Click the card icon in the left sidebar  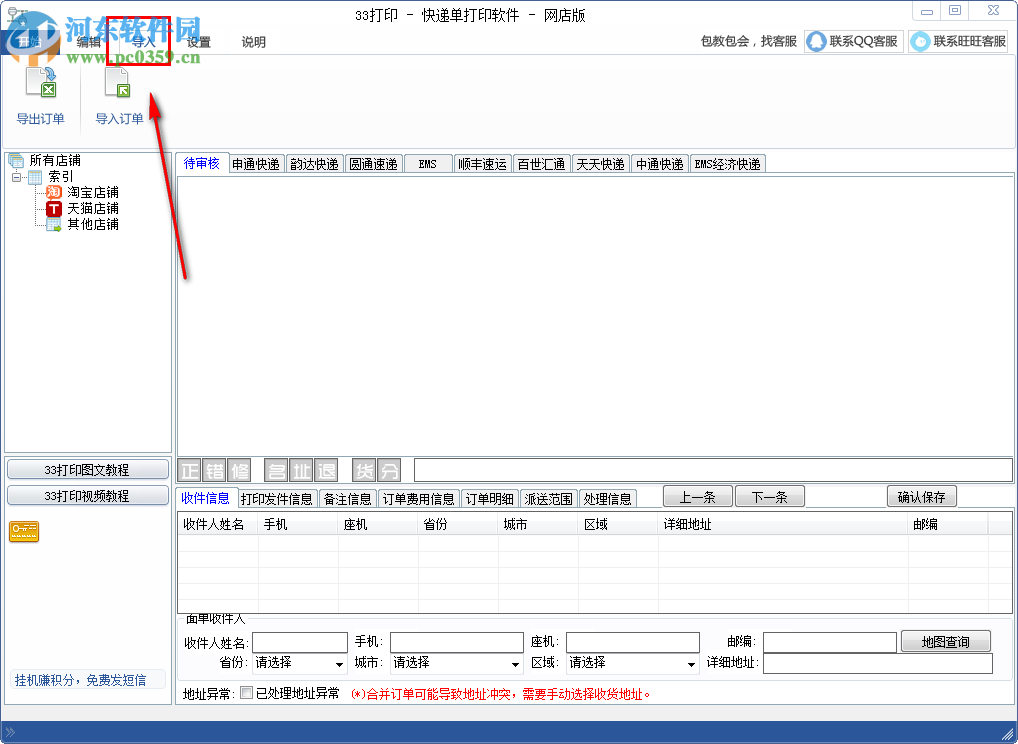point(23,532)
